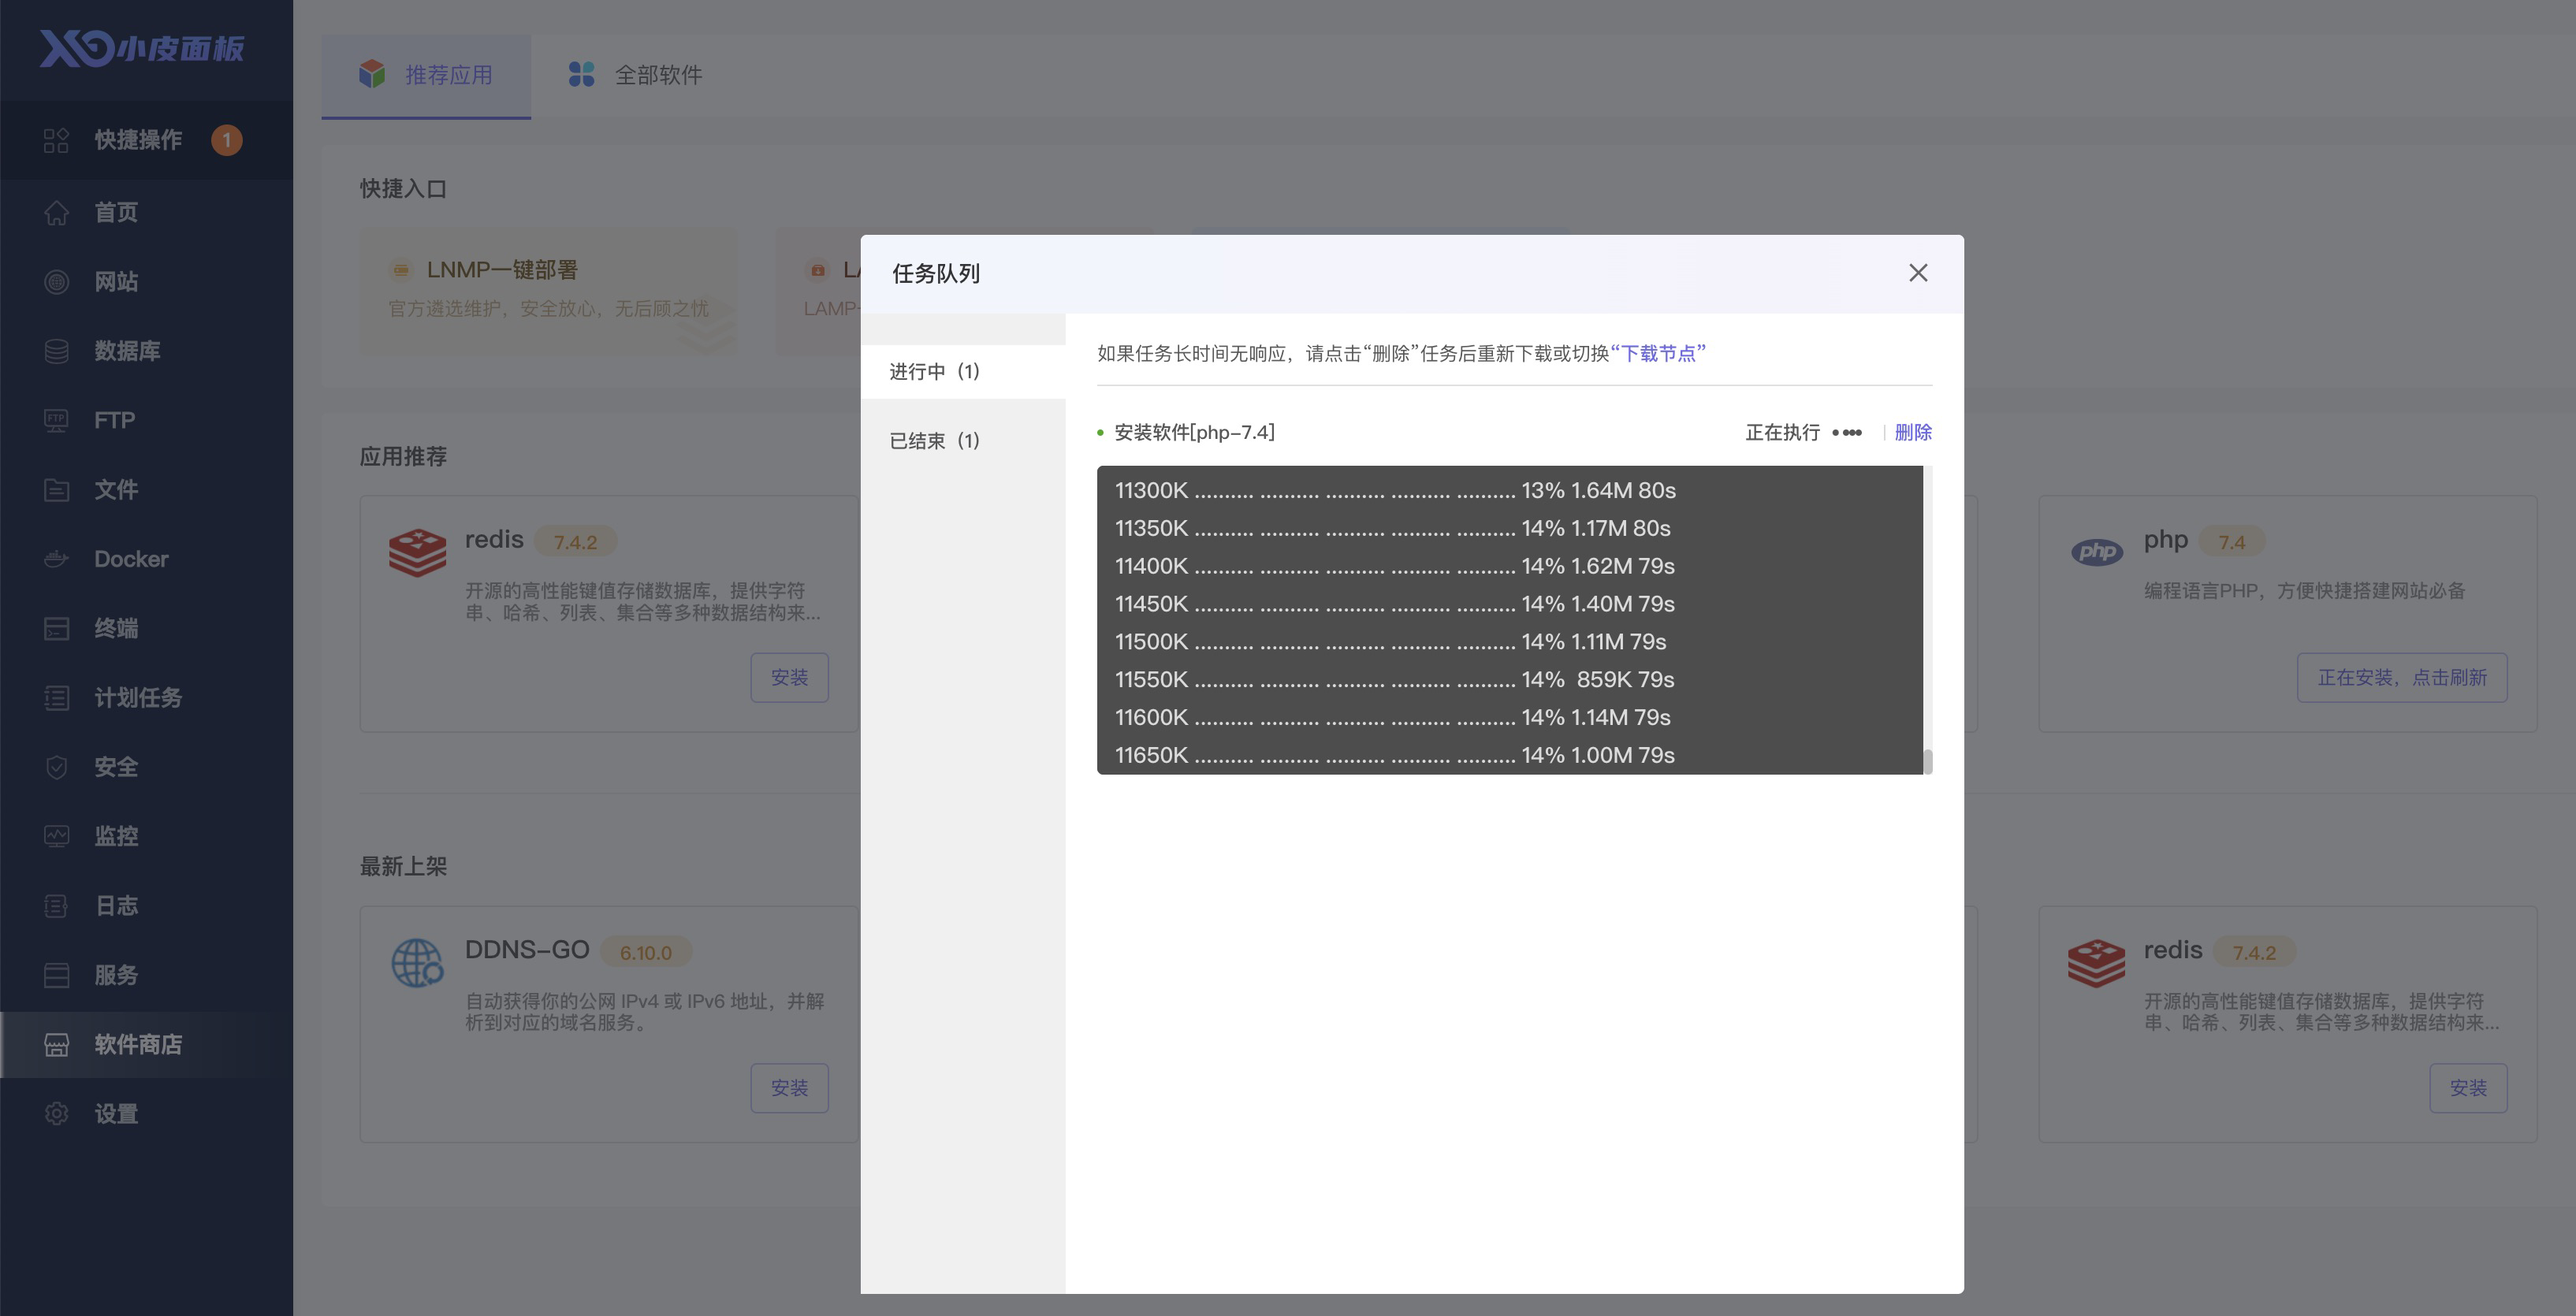Image resolution: width=2576 pixels, height=1316 pixels.
Task: Open the 计划任务 list icon in sidebar
Action: tap(56, 697)
